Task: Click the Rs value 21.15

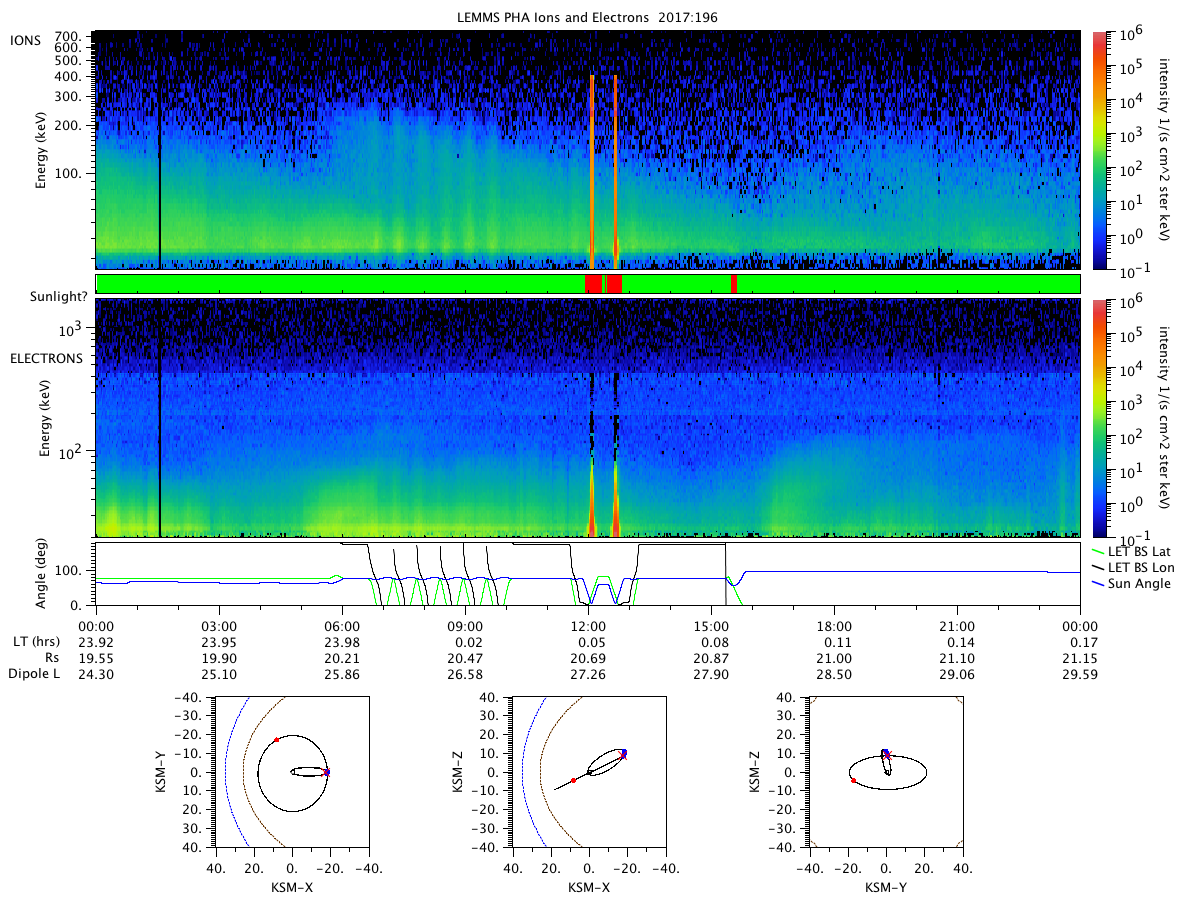Action: pos(1080,659)
